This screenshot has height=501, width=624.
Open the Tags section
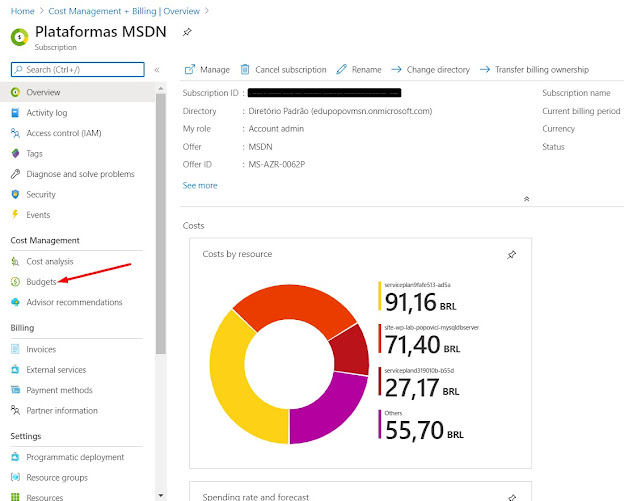click(34, 154)
